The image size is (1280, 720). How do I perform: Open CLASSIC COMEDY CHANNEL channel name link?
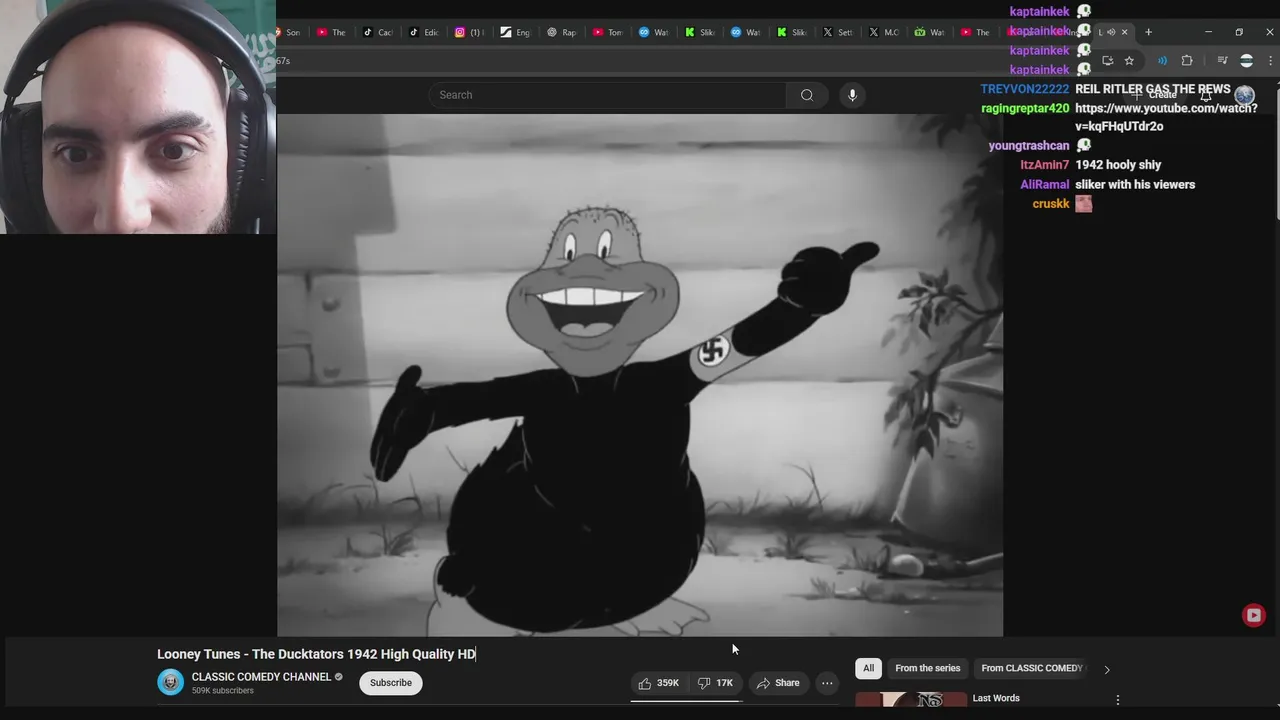click(261, 677)
